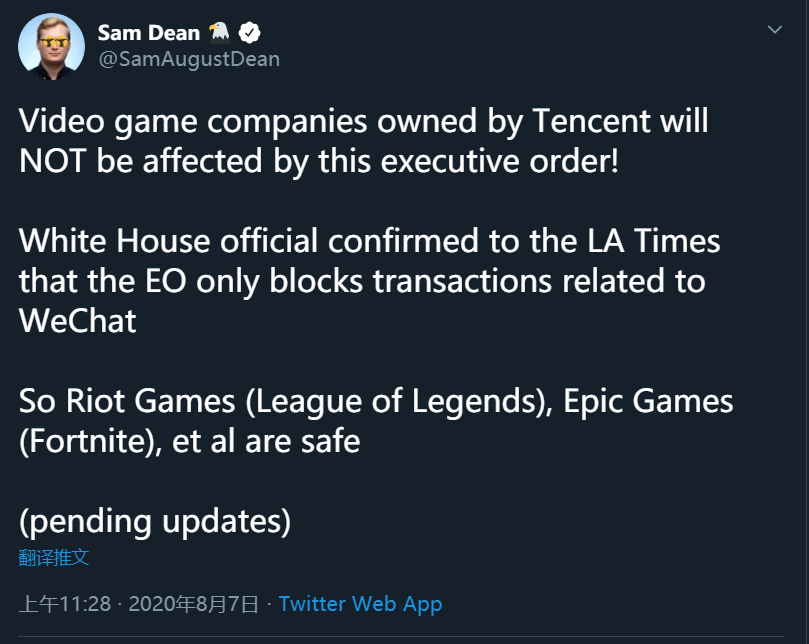Click the 翻译推文 translate tweet link
The height and width of the screenshot is (644, 809).
54,558
